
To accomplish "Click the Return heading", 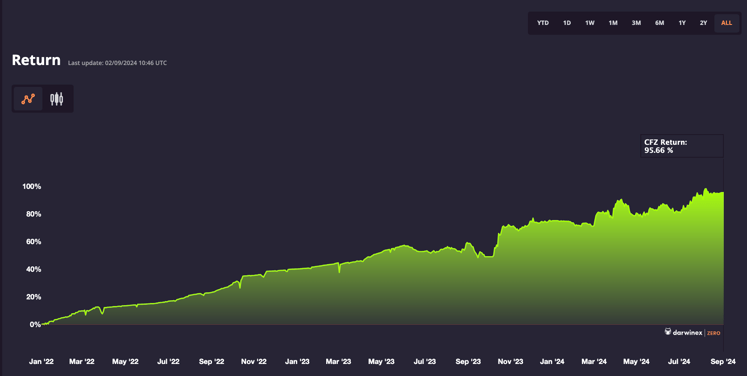I will pos(36,60).
